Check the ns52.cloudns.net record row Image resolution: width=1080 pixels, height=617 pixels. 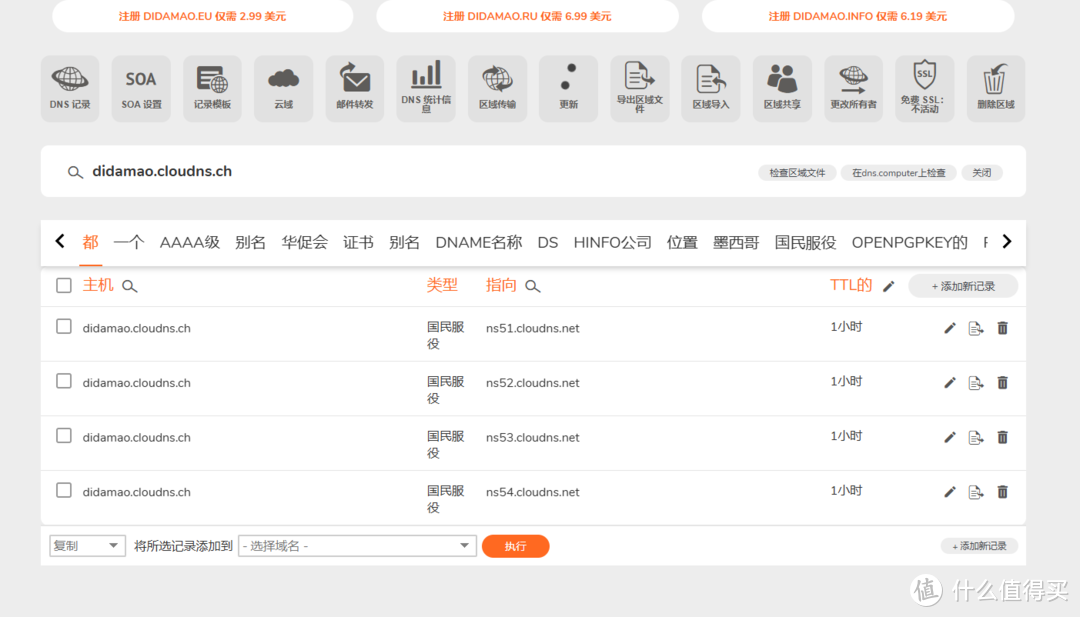tap(64, 382)
